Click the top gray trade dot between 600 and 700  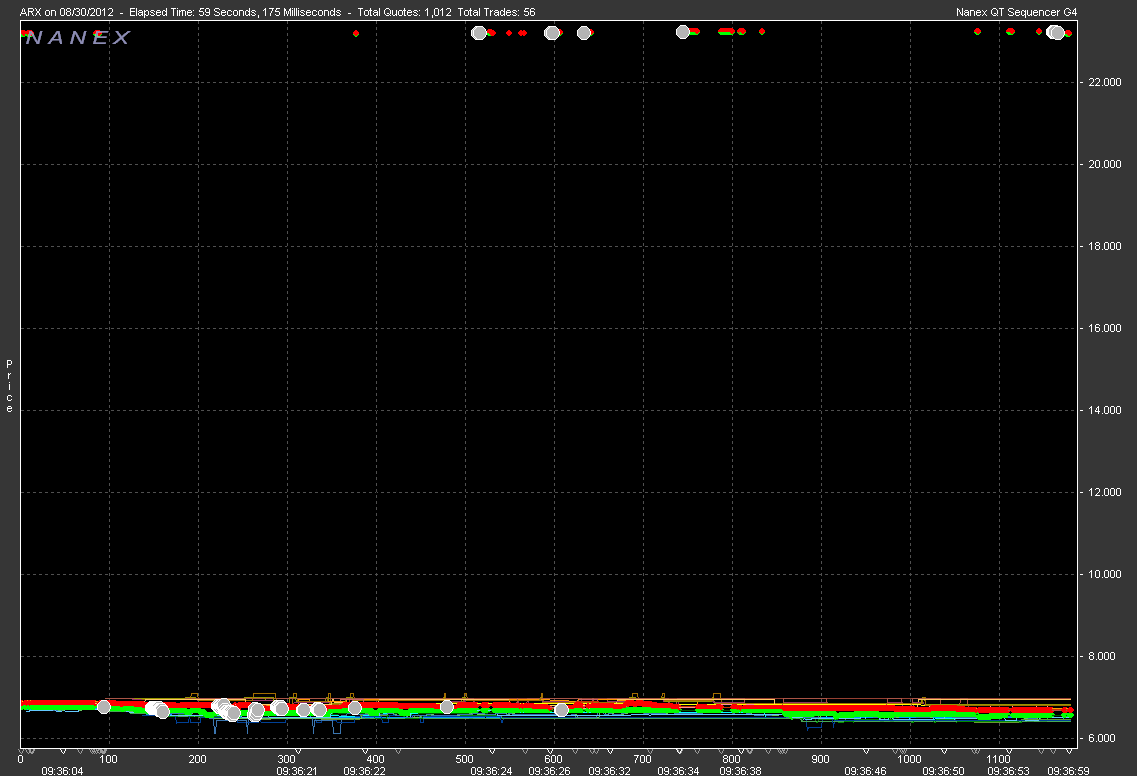584,33
